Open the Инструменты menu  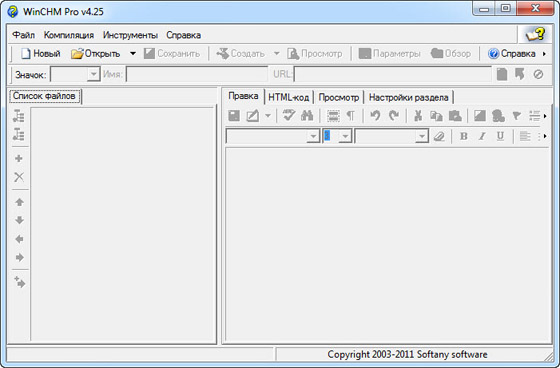pyautogui.click(x=130, y=35)
